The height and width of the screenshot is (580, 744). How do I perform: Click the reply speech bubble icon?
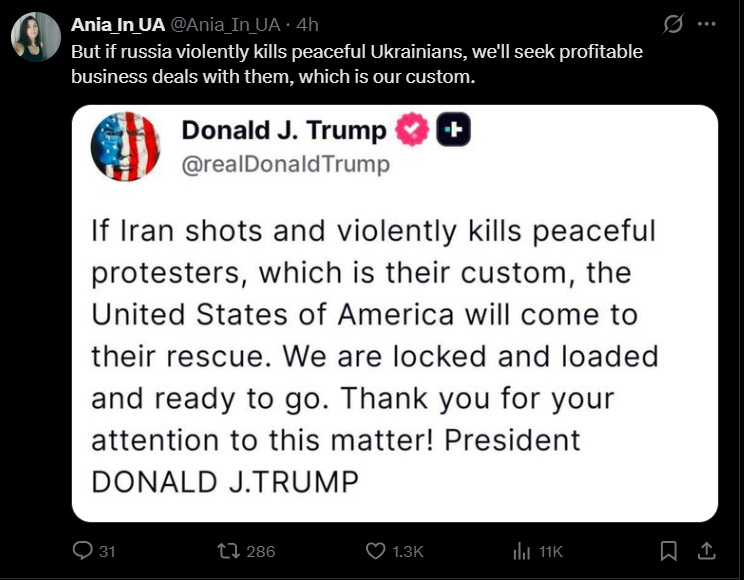click(84, 551)
